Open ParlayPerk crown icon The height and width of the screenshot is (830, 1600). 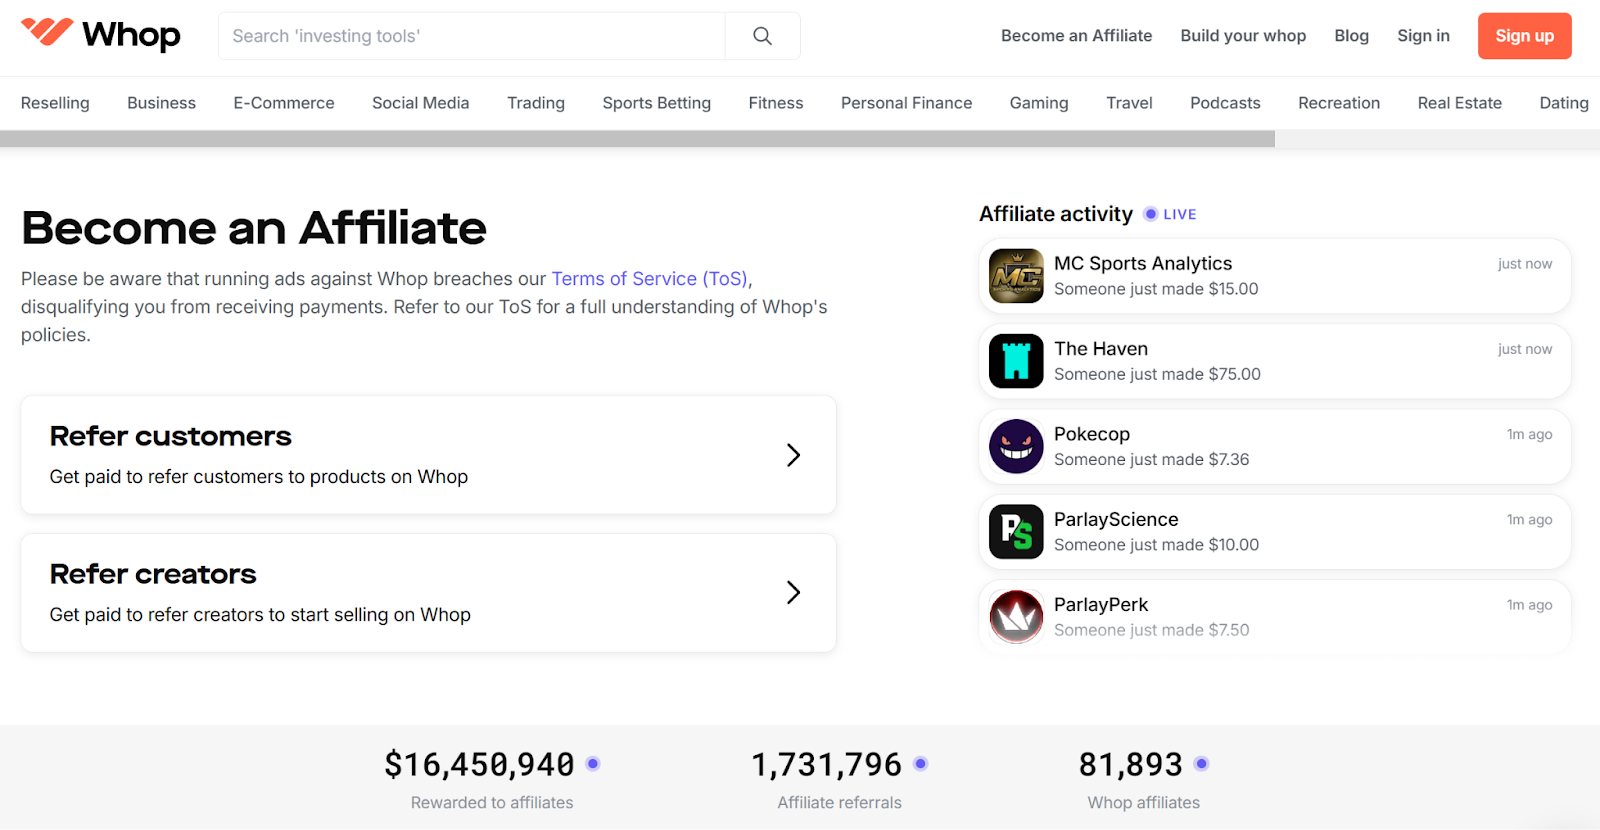(1016, 616)
